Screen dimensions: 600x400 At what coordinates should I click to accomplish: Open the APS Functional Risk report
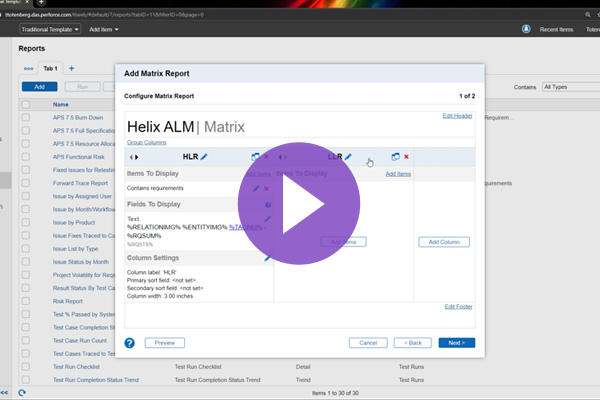point(78,157)
